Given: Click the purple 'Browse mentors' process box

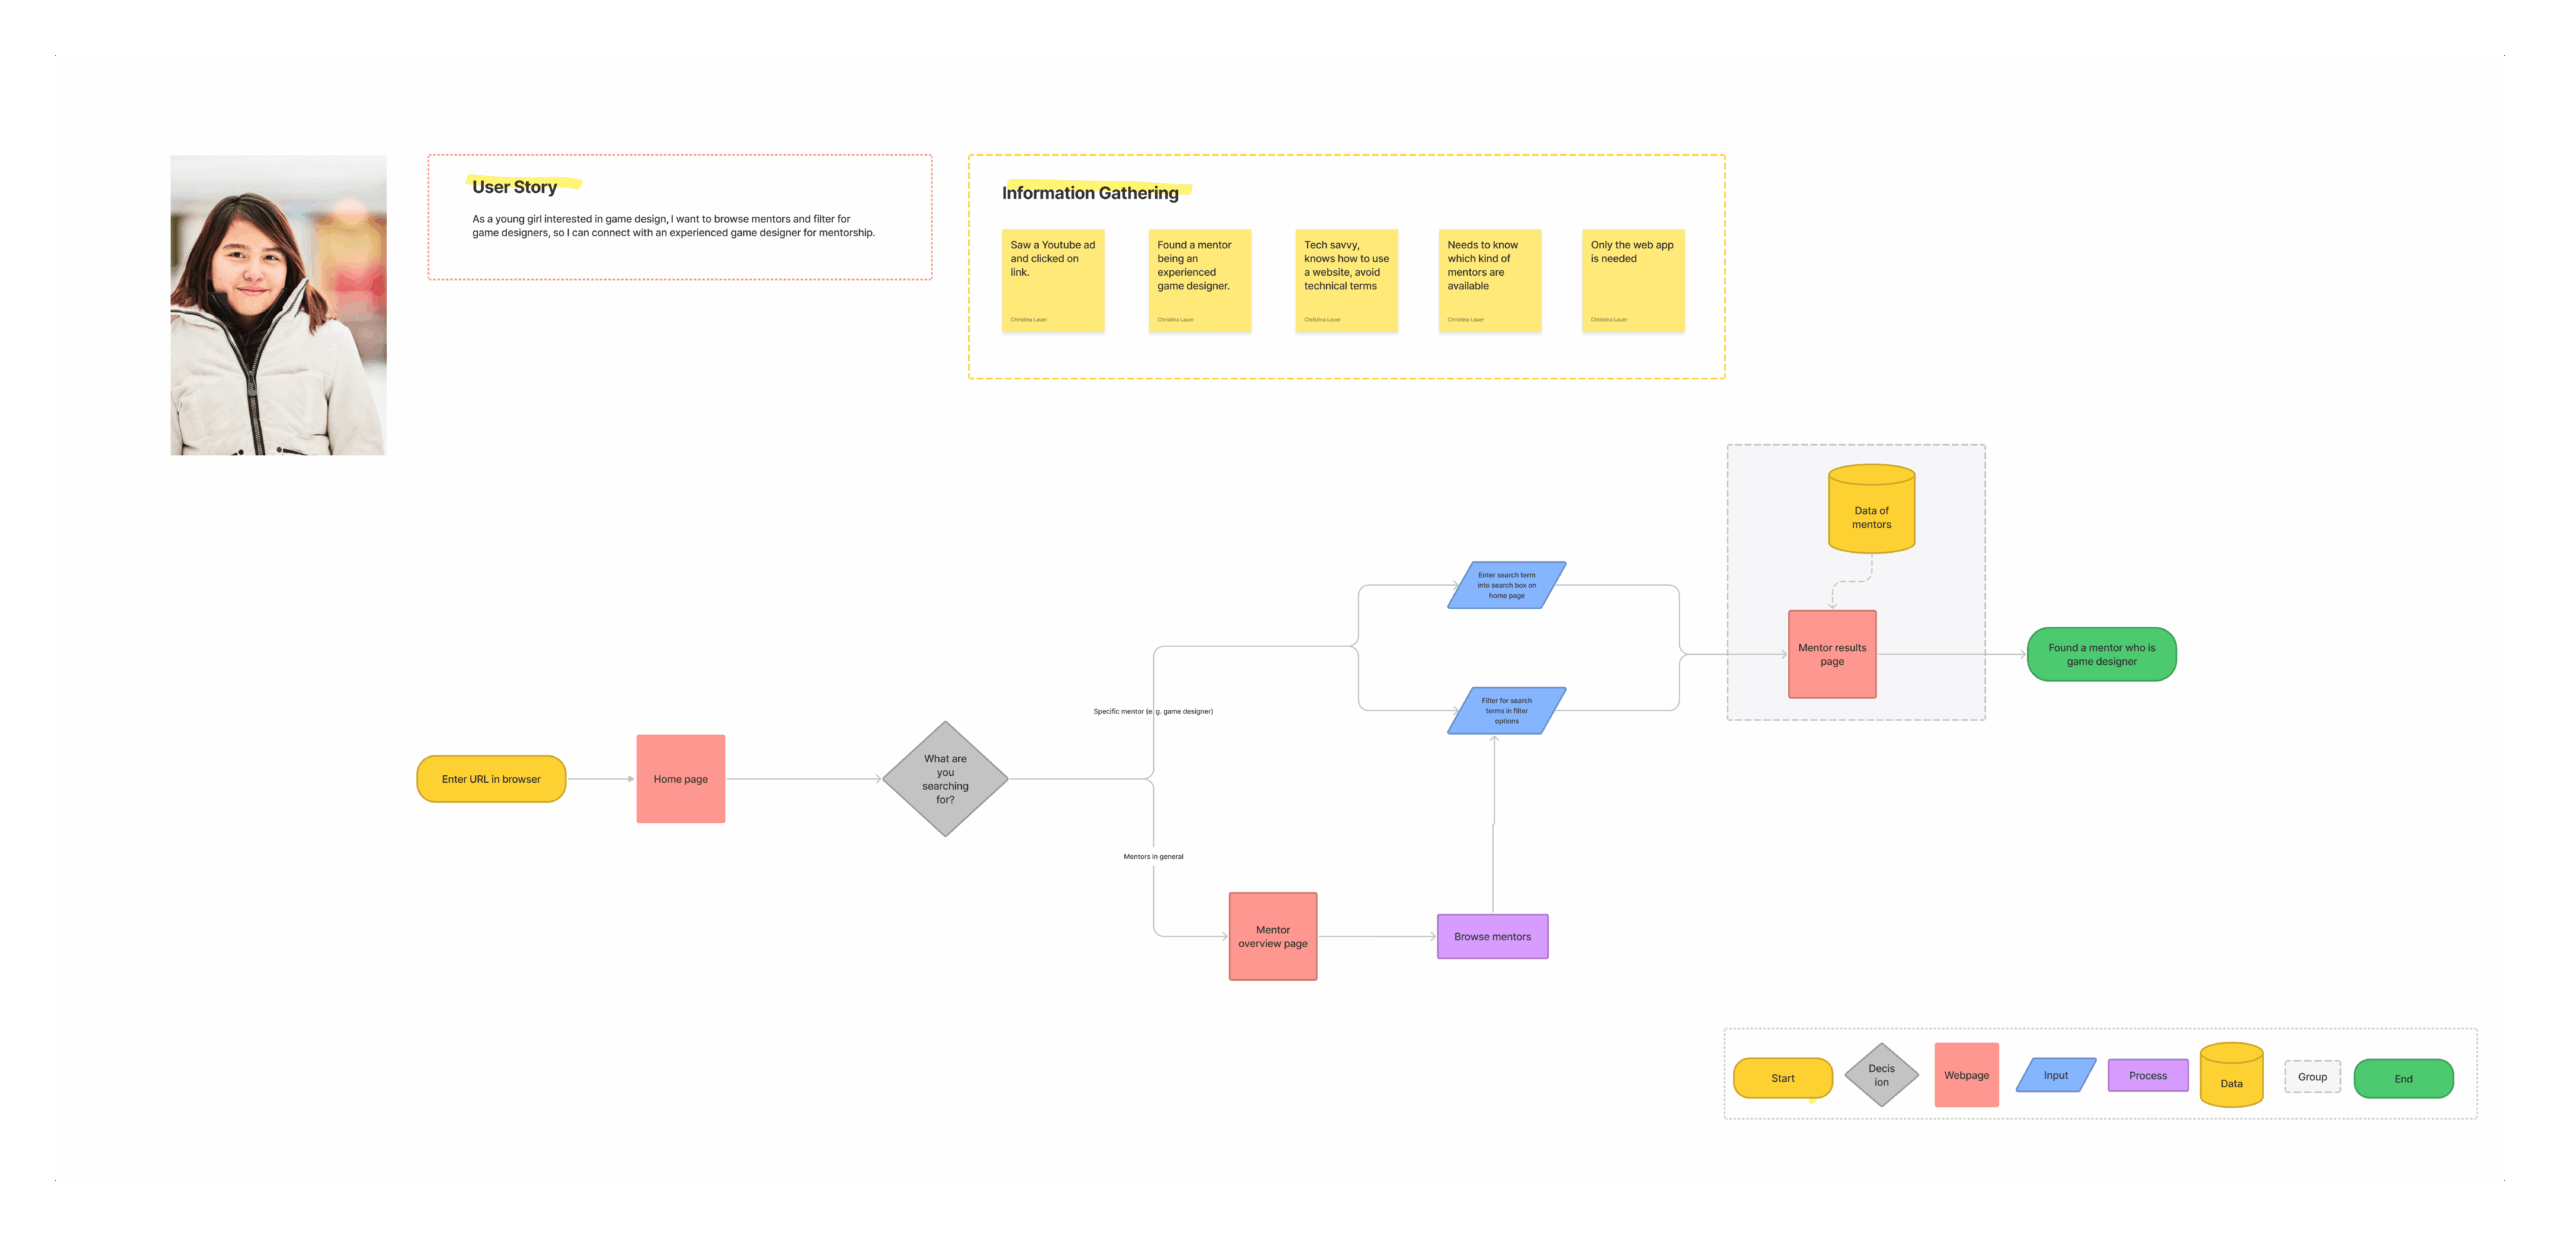Looking at the screenshot, I should tap(1491, 936).
